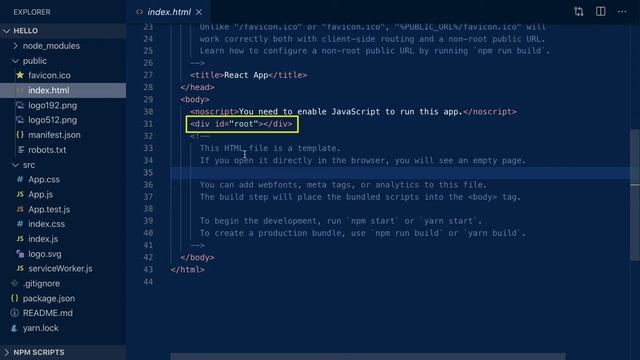
Task: Click the closing </html> tag
Action: click(x=188, y=269)
